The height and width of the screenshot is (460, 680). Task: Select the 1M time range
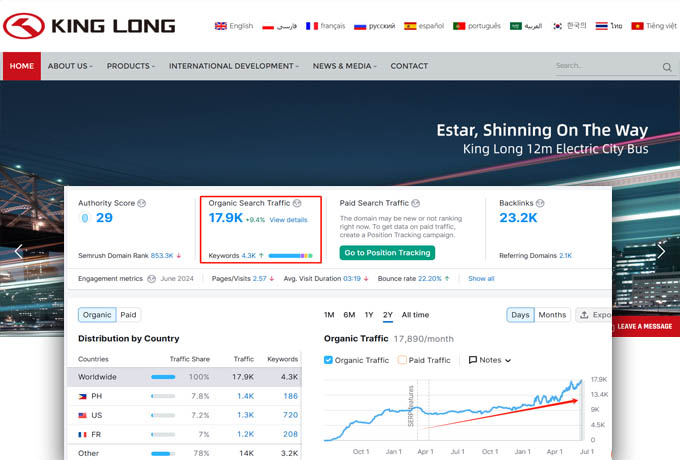329,315
